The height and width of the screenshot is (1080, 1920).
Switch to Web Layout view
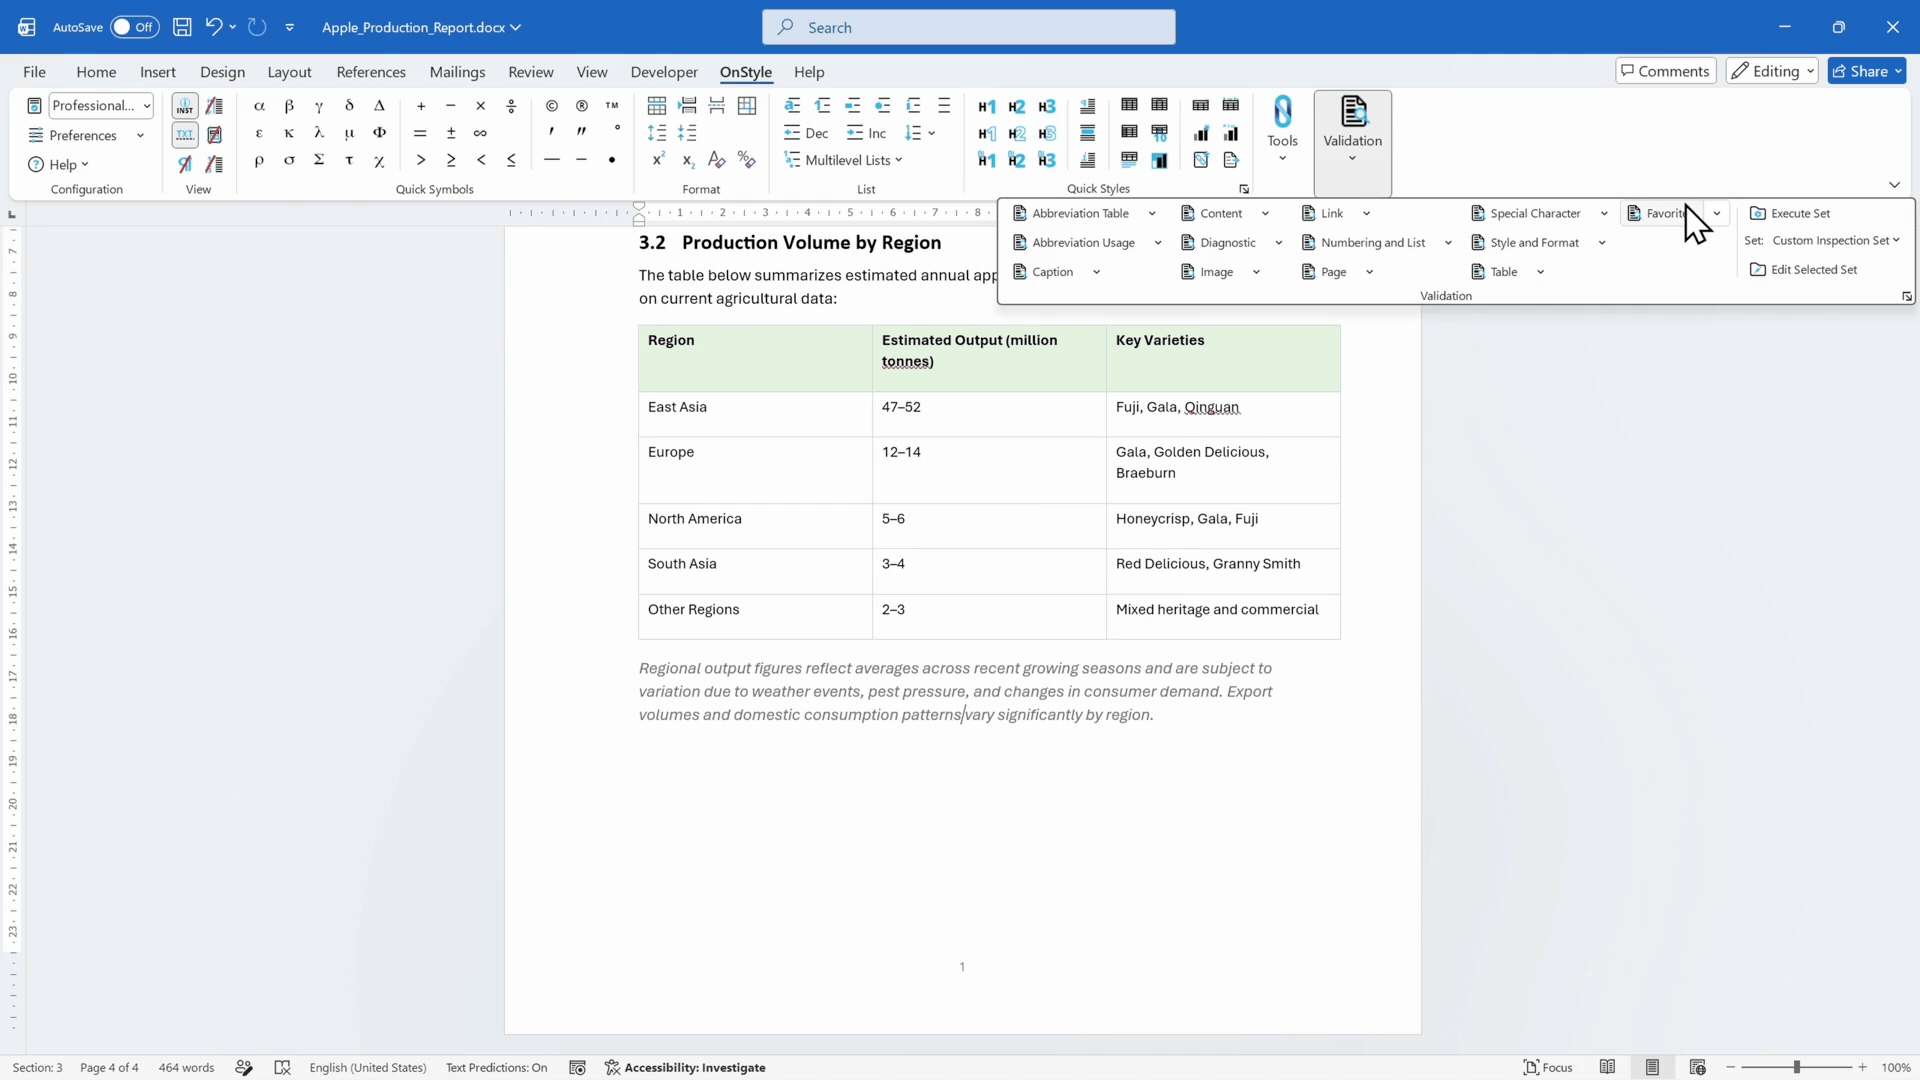click(1697, 1068)
